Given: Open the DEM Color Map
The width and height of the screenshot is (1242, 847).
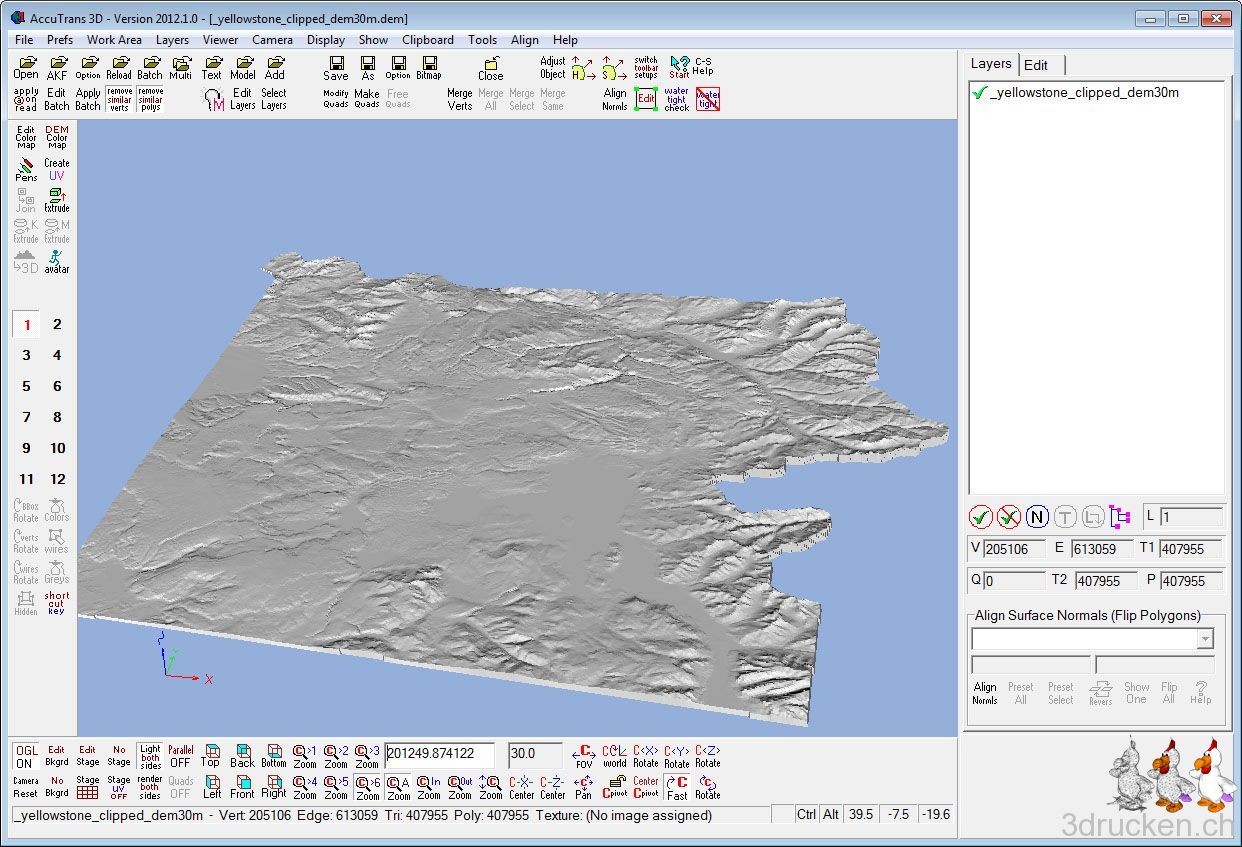Looking at the screenshot, I should pos(57,137).
